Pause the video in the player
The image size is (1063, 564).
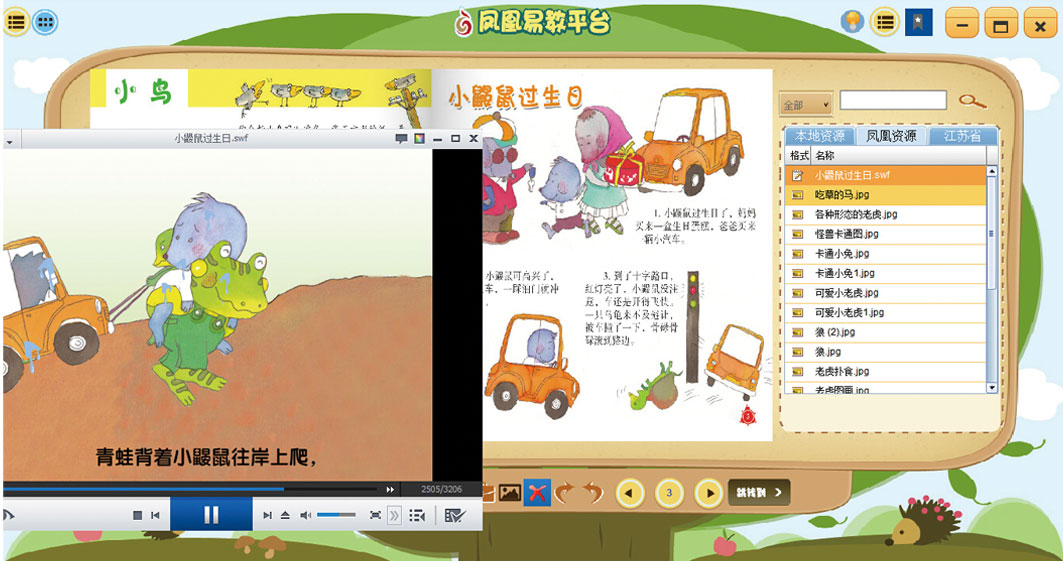click(x=211, y=515)
